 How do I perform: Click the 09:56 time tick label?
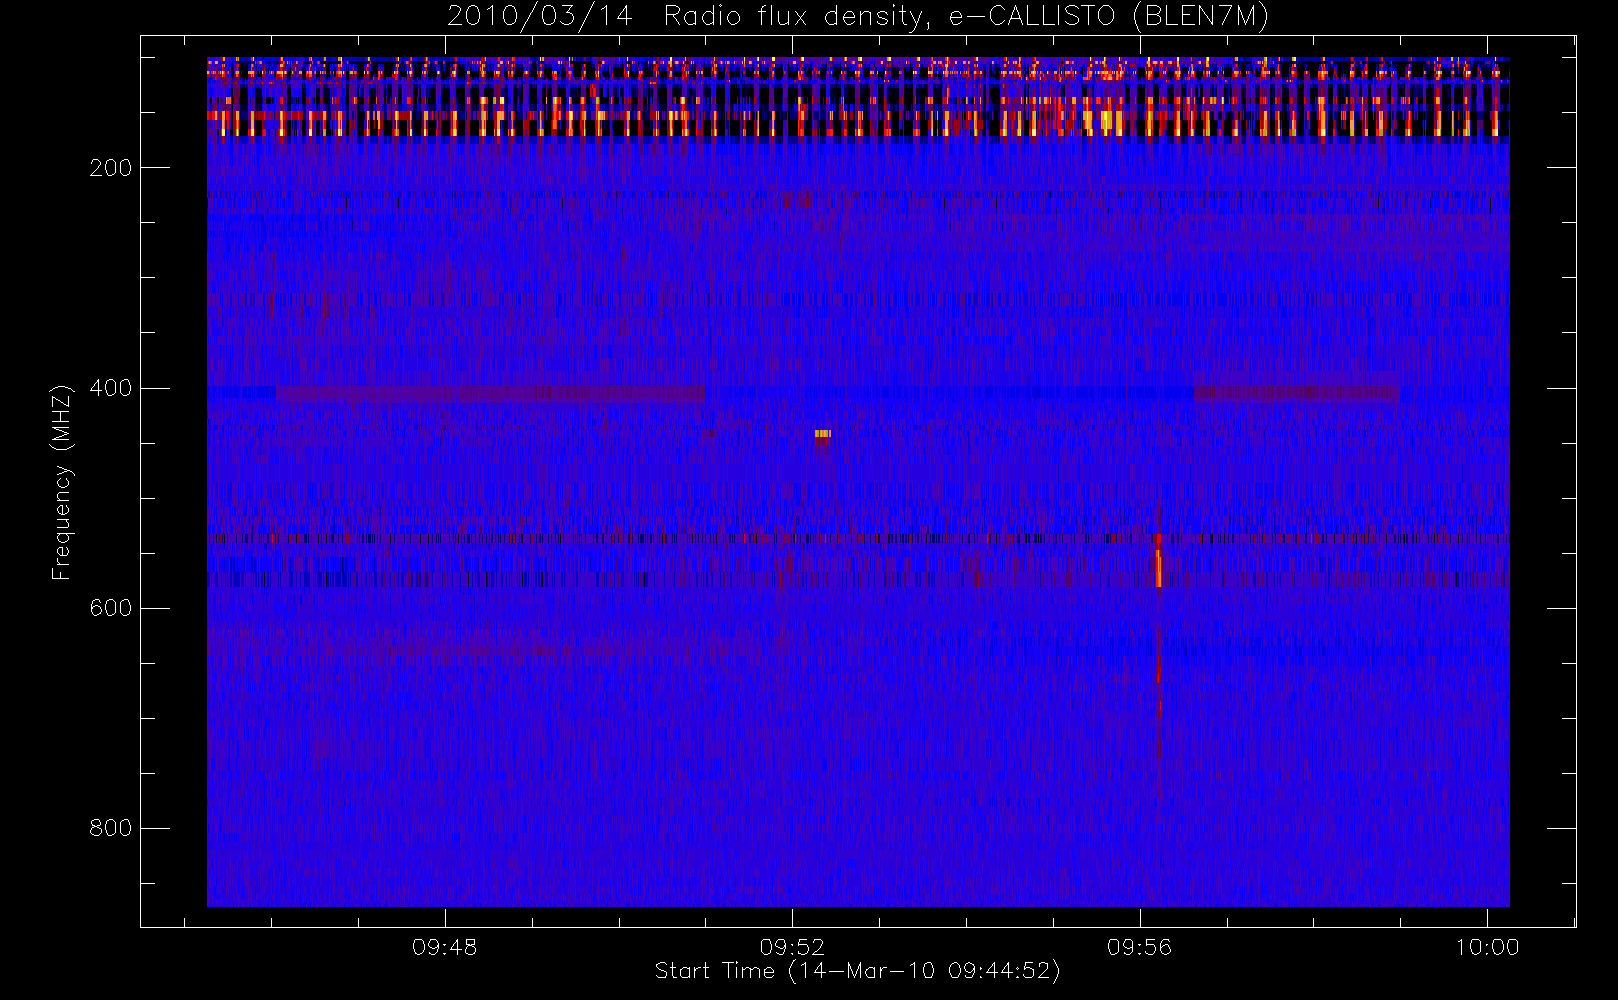[1139, 947]
